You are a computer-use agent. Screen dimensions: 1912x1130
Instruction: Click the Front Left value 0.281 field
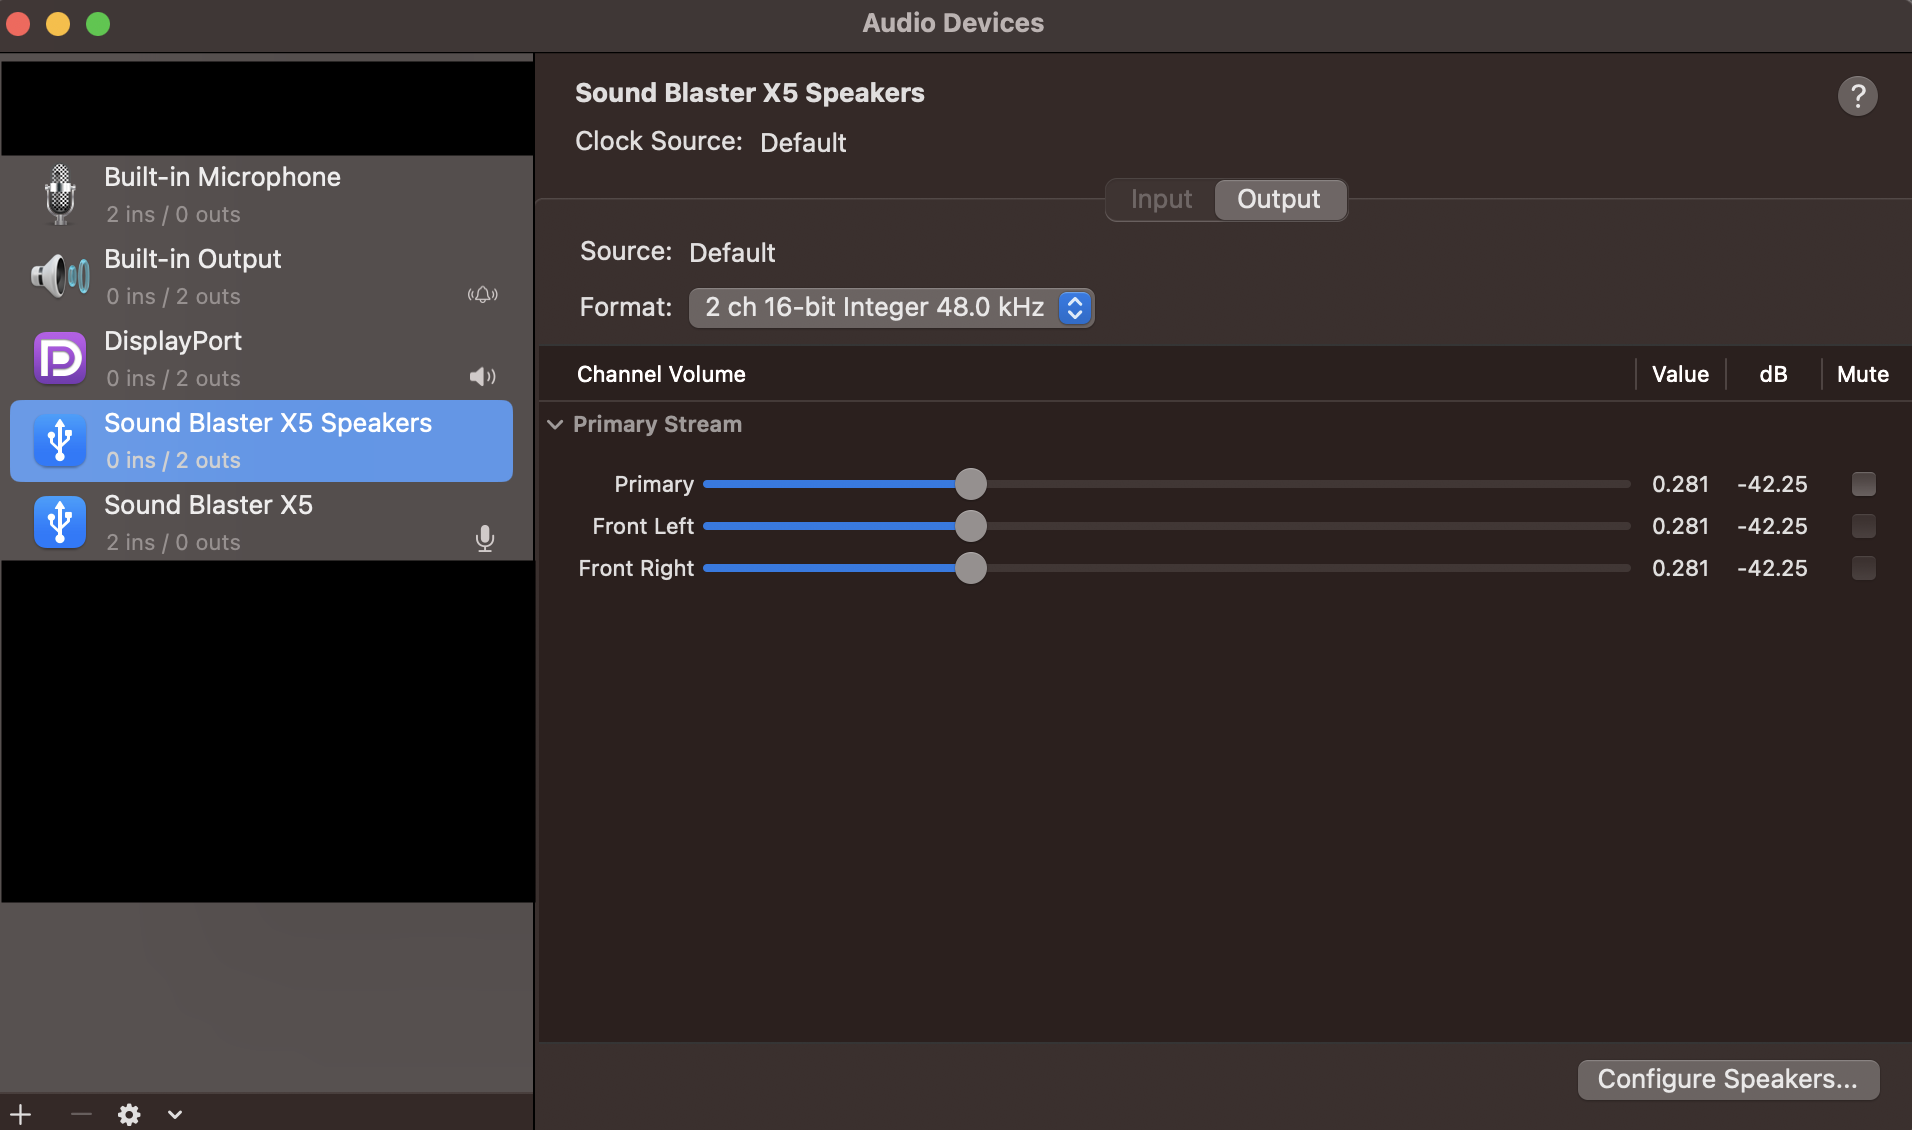pos(1680,526)
